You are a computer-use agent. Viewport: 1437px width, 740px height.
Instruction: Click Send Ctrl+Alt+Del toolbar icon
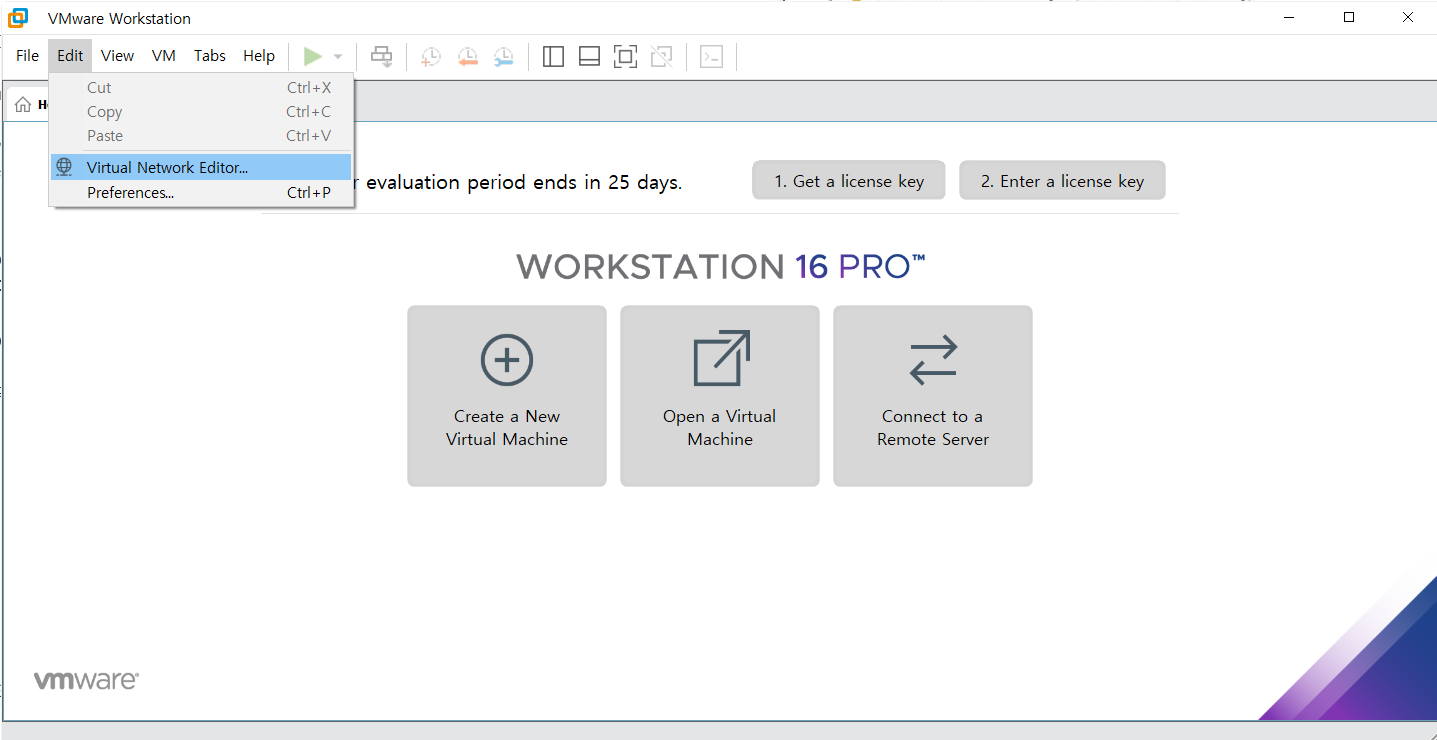pyautogui.click(x=381, y=57)
